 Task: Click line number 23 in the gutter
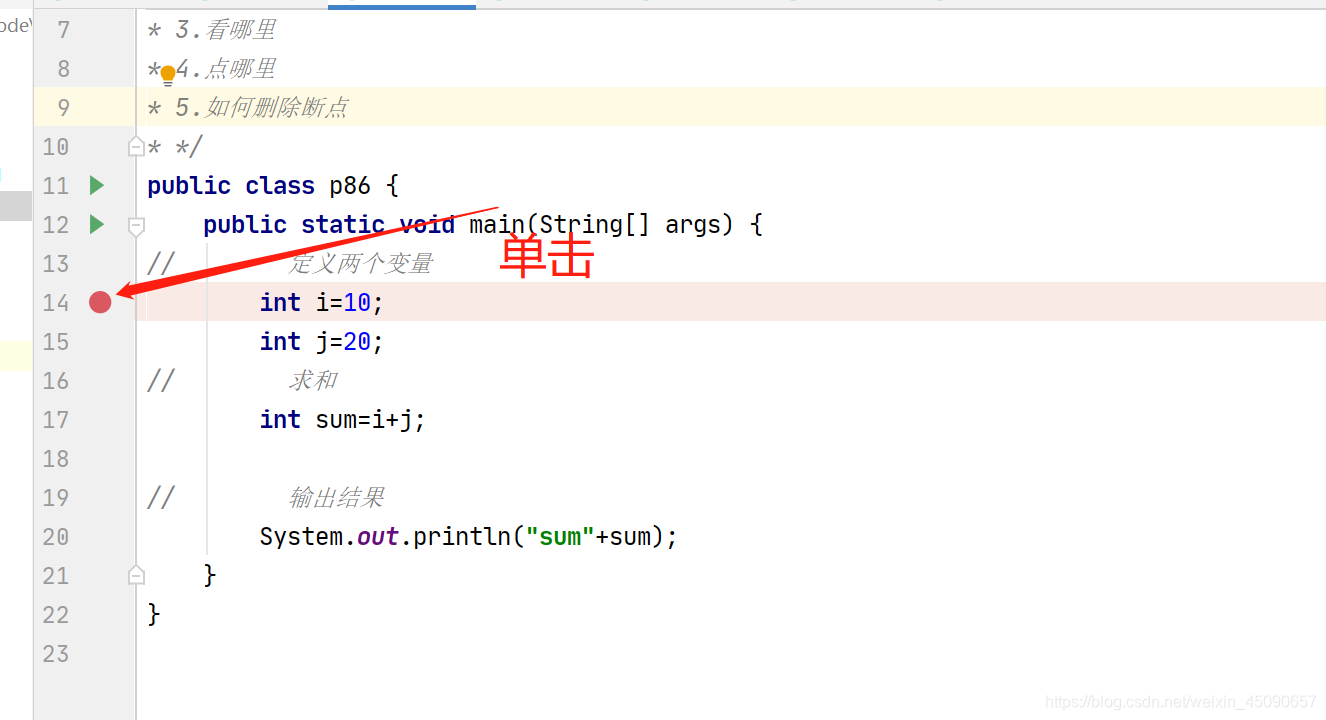pyautogui.click(x=56, y=654)
